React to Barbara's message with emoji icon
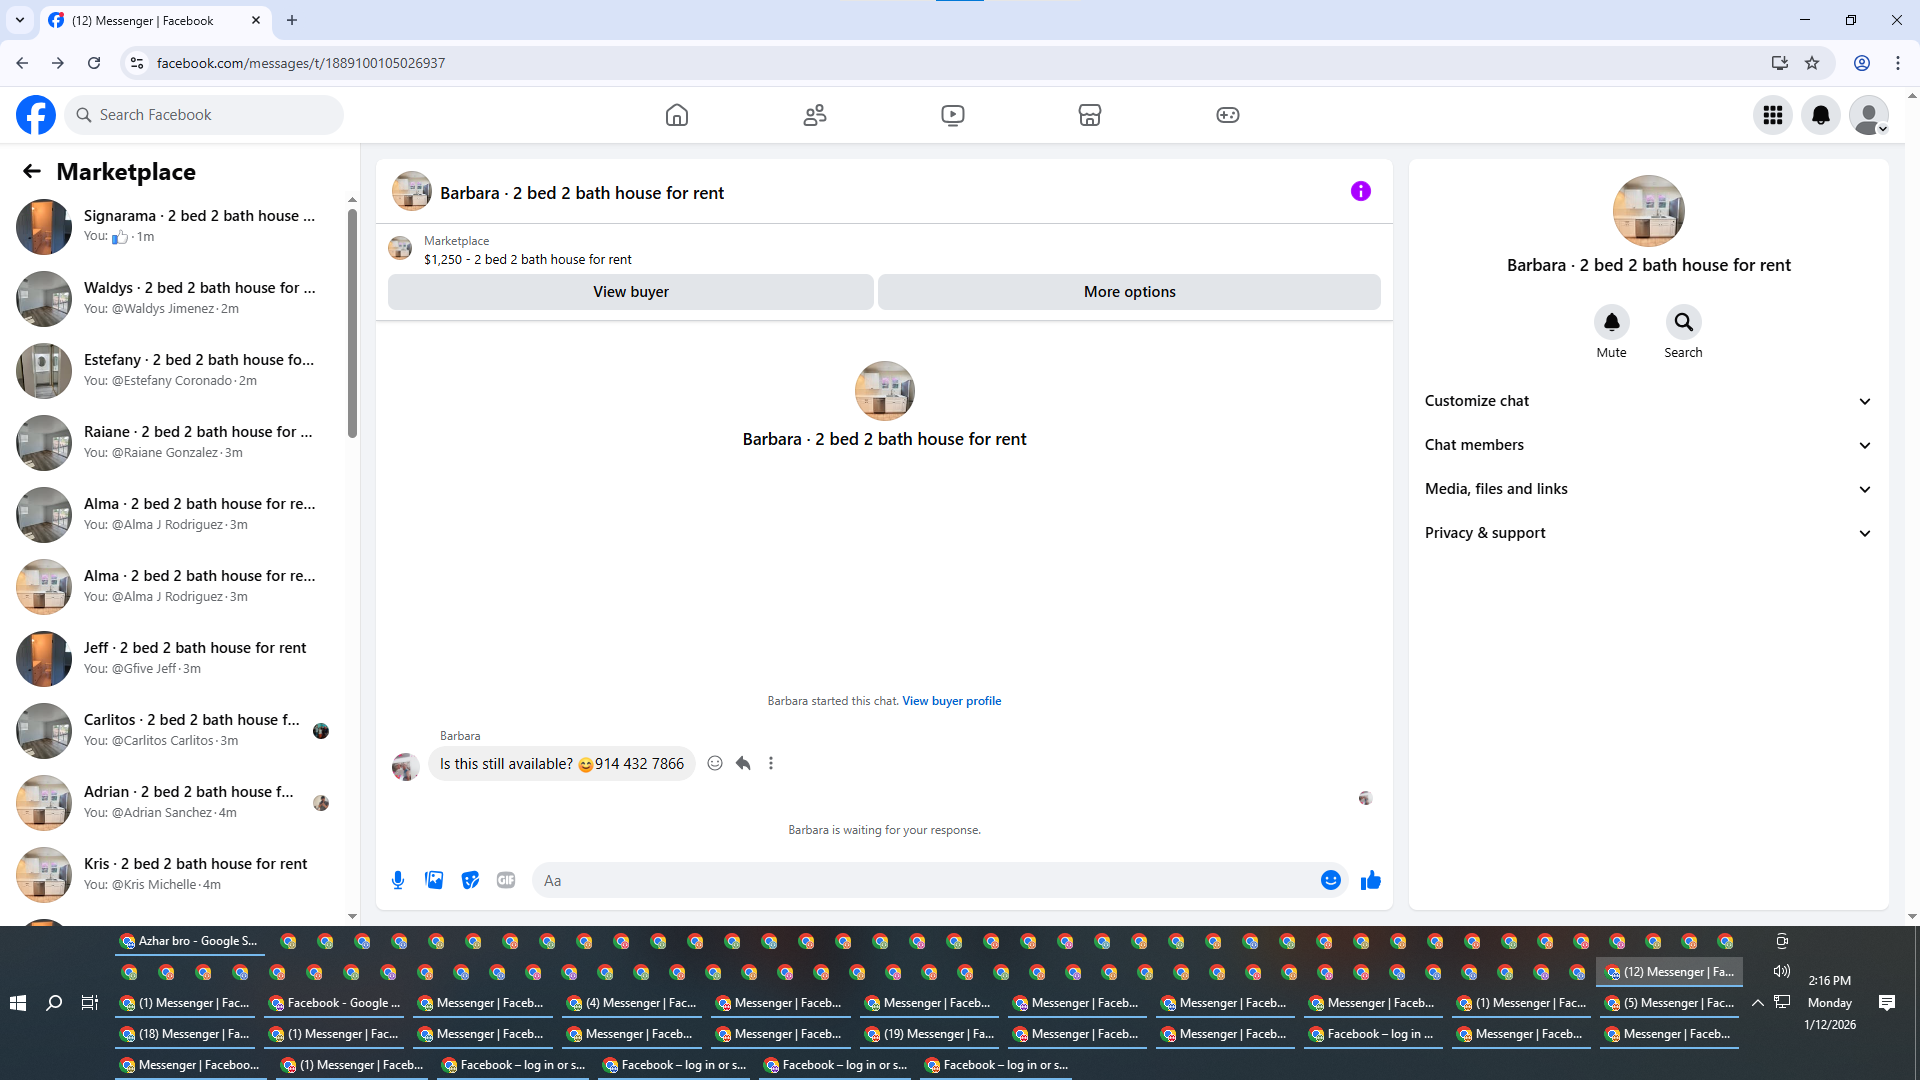The height and width of the screenshot is (1080, 1920). click(715, 763)
